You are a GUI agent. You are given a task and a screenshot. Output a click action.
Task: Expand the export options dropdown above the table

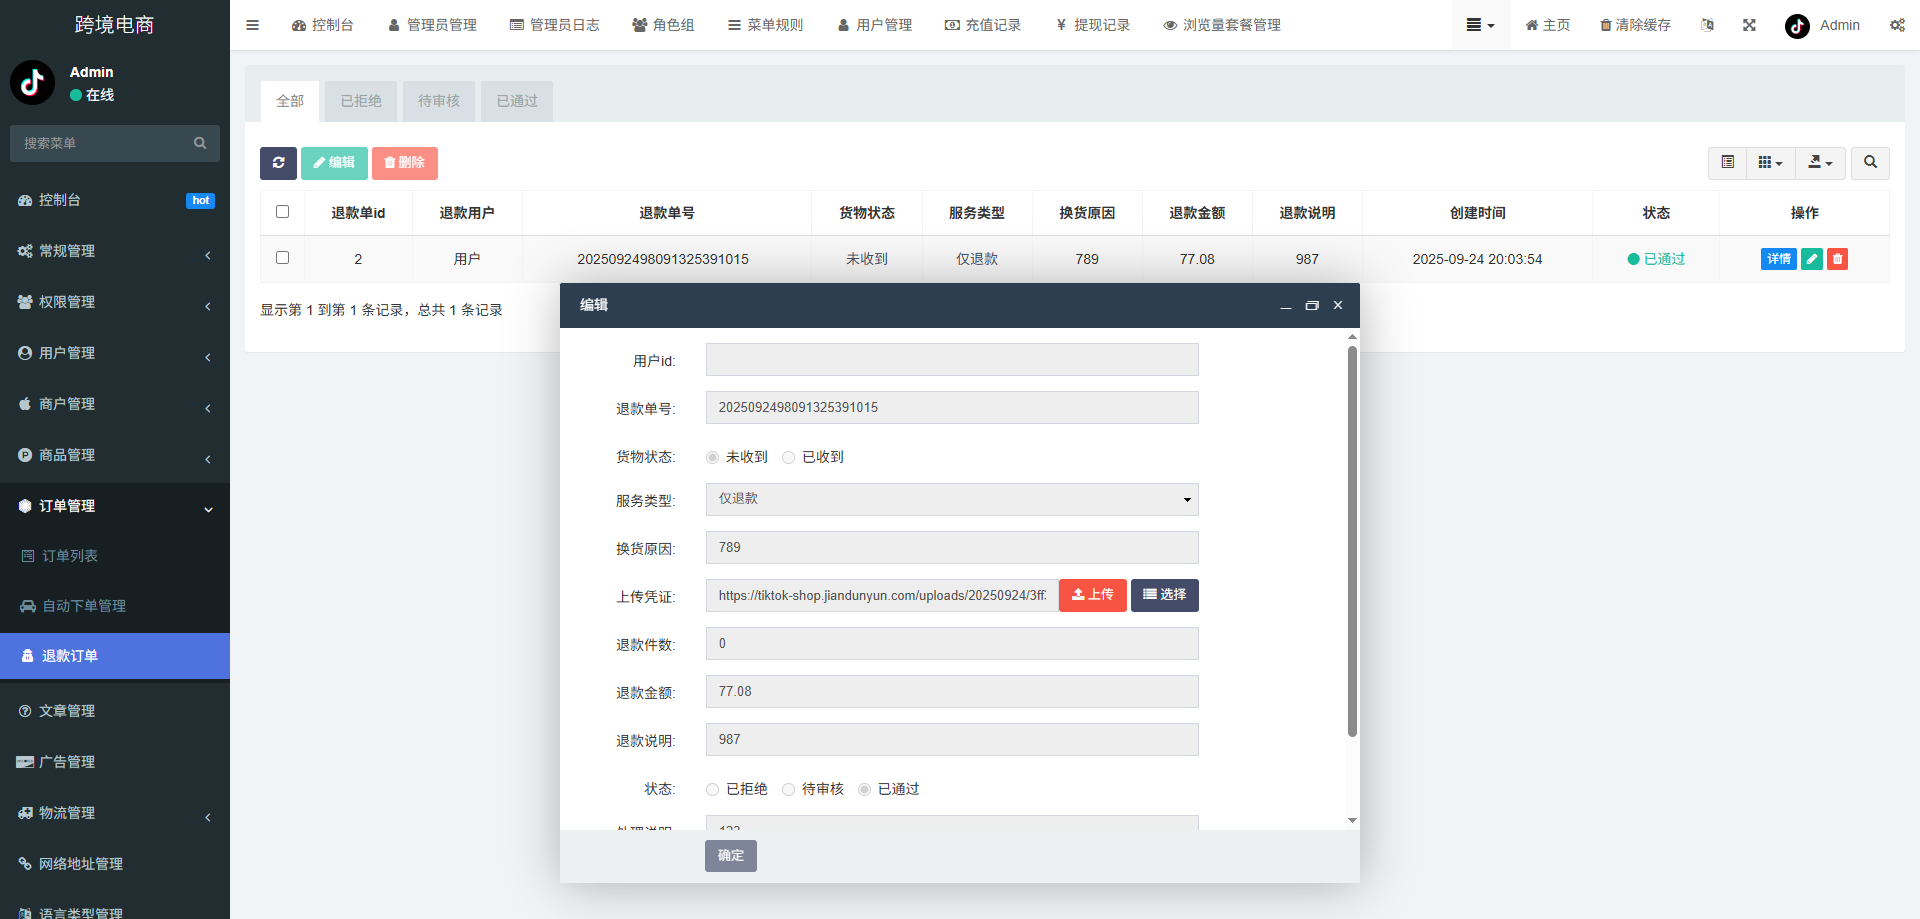click(1820, 162)
